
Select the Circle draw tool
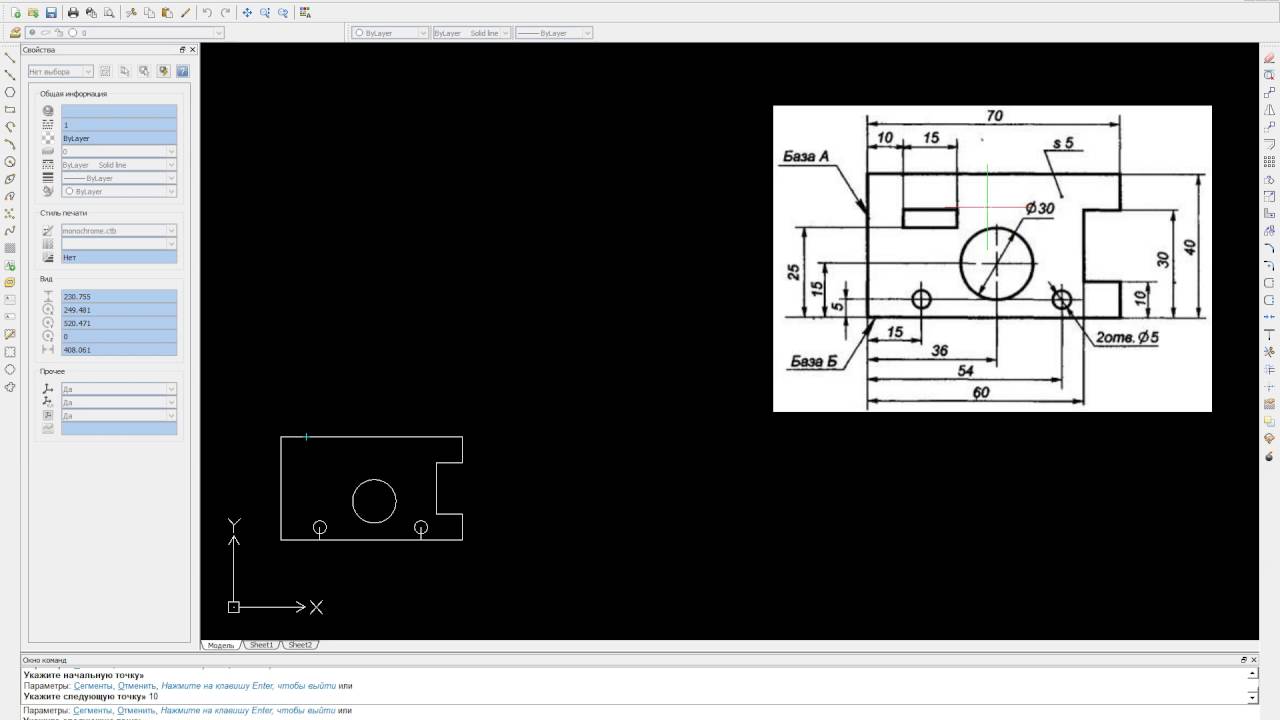pos(10,161)
